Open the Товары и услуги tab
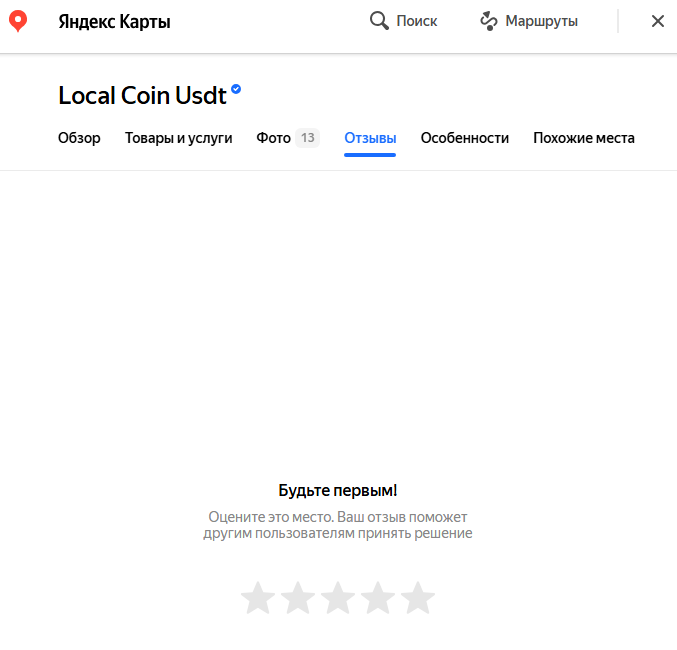 [179, 138]
